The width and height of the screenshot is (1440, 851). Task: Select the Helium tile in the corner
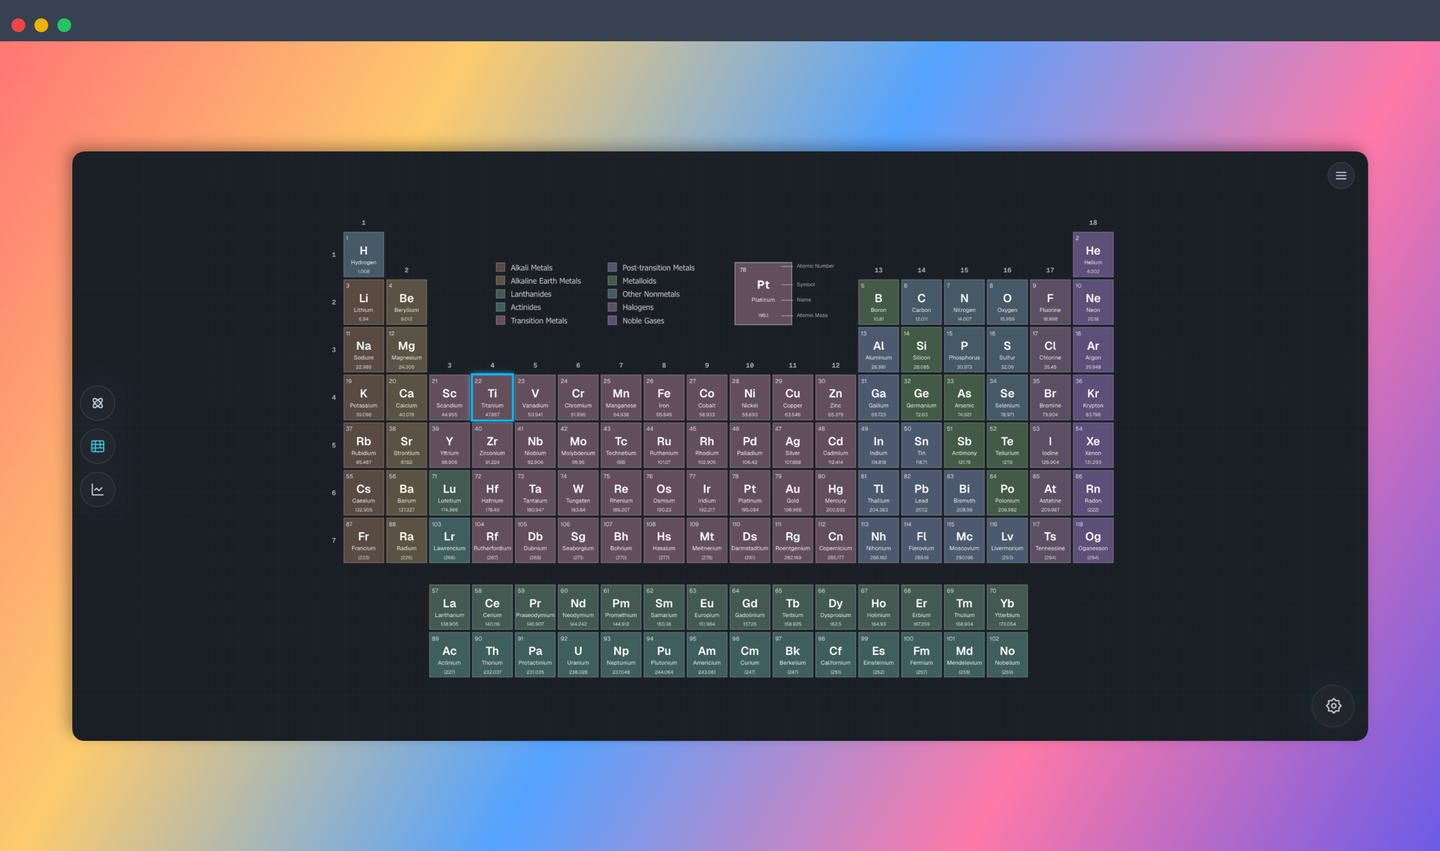[x=1092, y=254]
